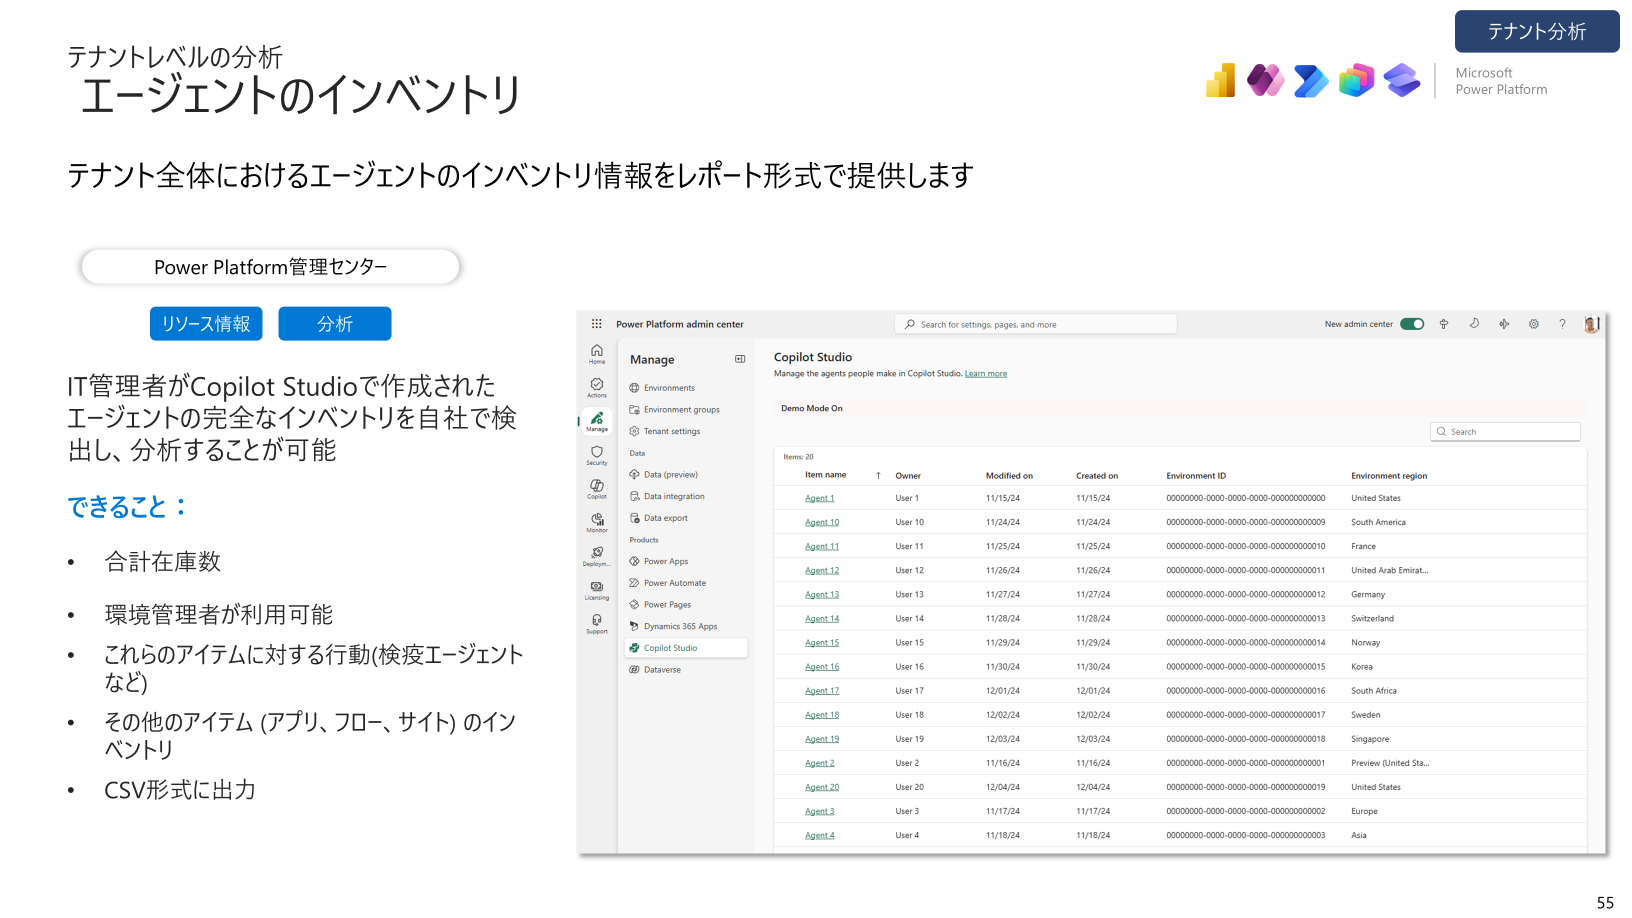Viewport: 1632px width, 918px height.
Task: Click the Power Platform管理センター pill
Action: click(x=270, y=267)
